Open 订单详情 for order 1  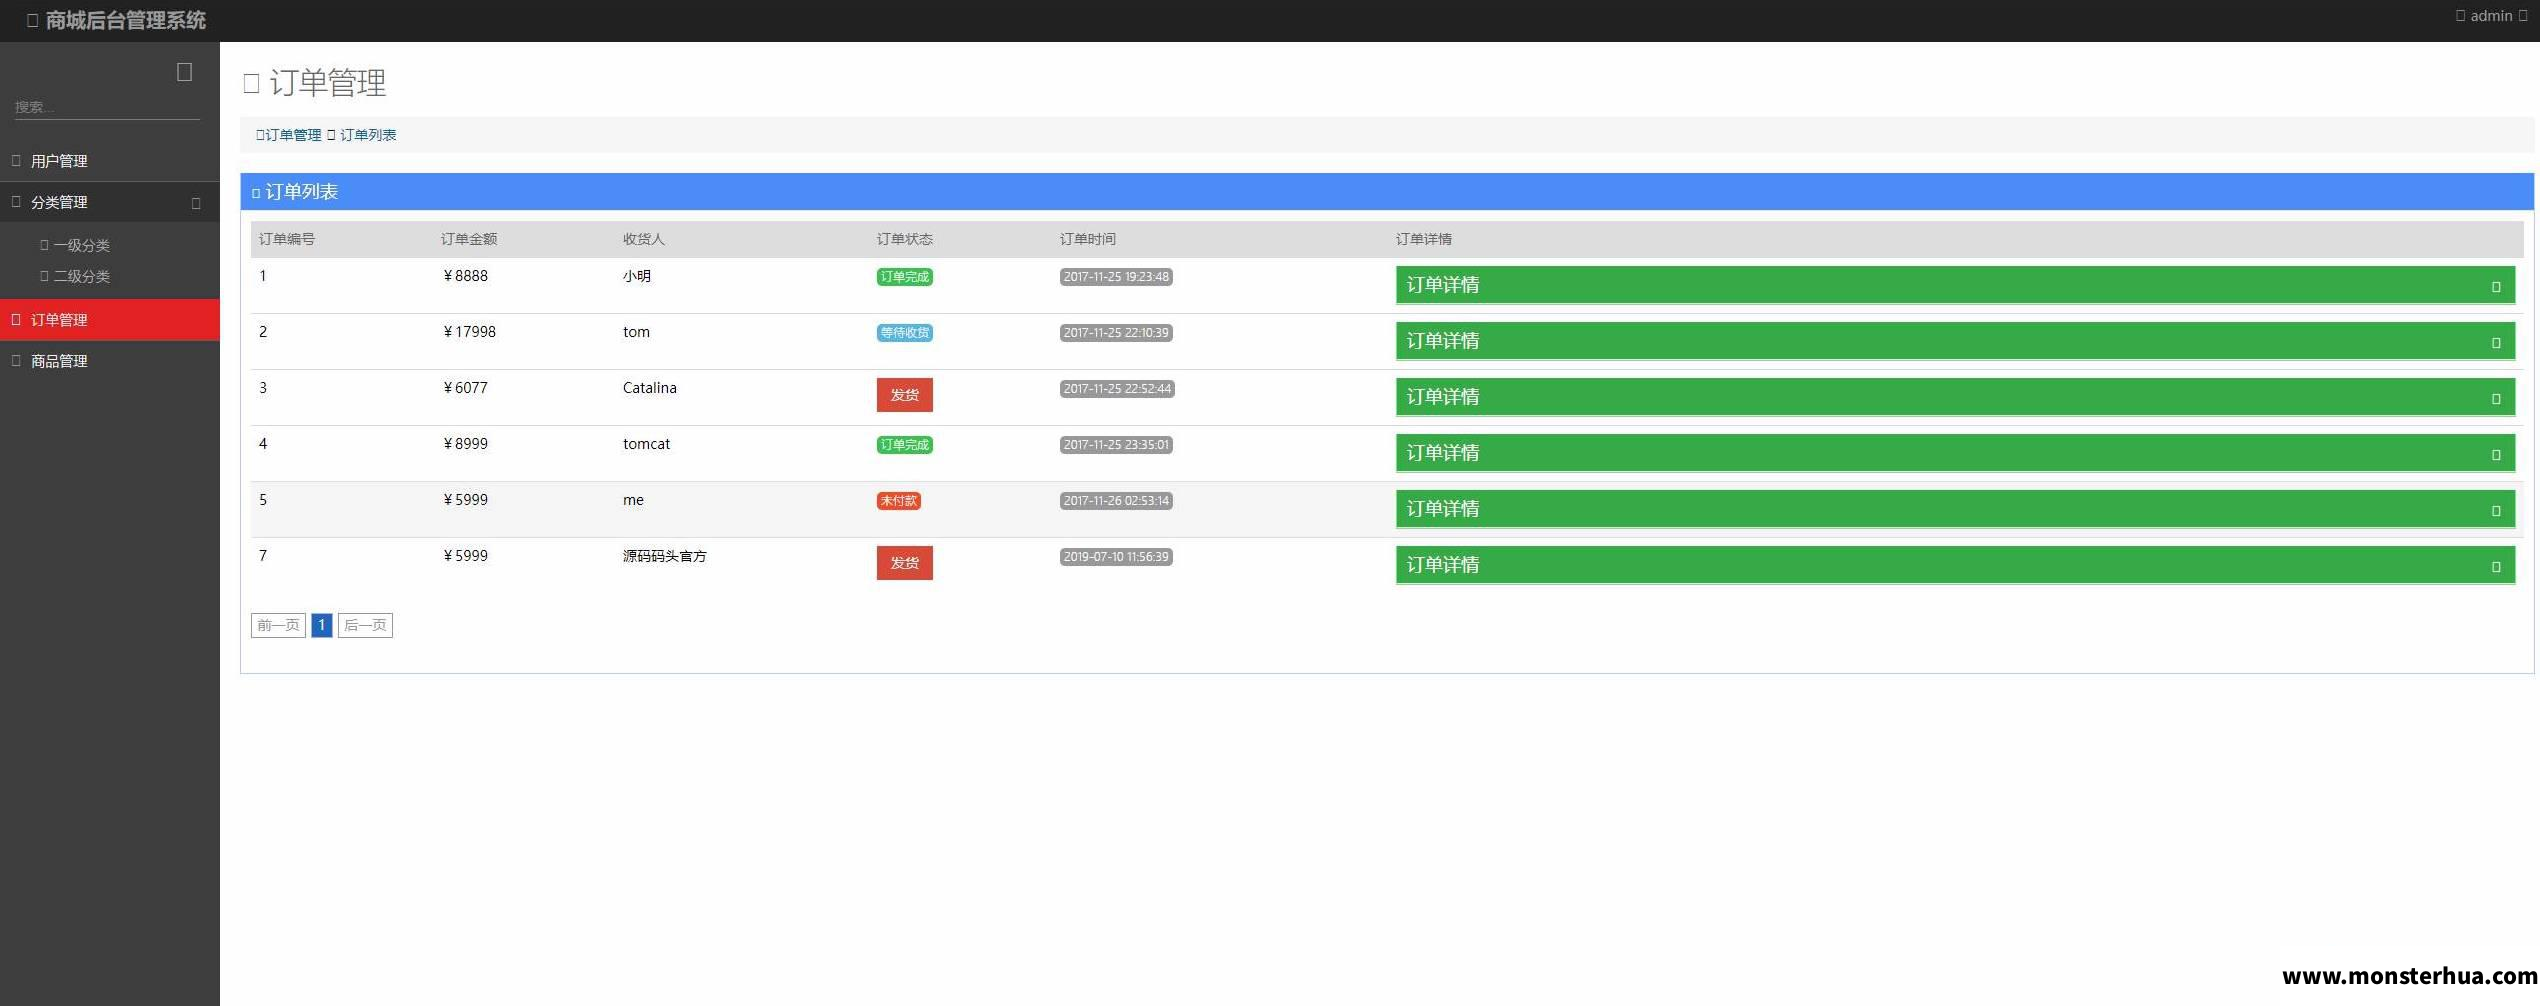(1955, 285)
